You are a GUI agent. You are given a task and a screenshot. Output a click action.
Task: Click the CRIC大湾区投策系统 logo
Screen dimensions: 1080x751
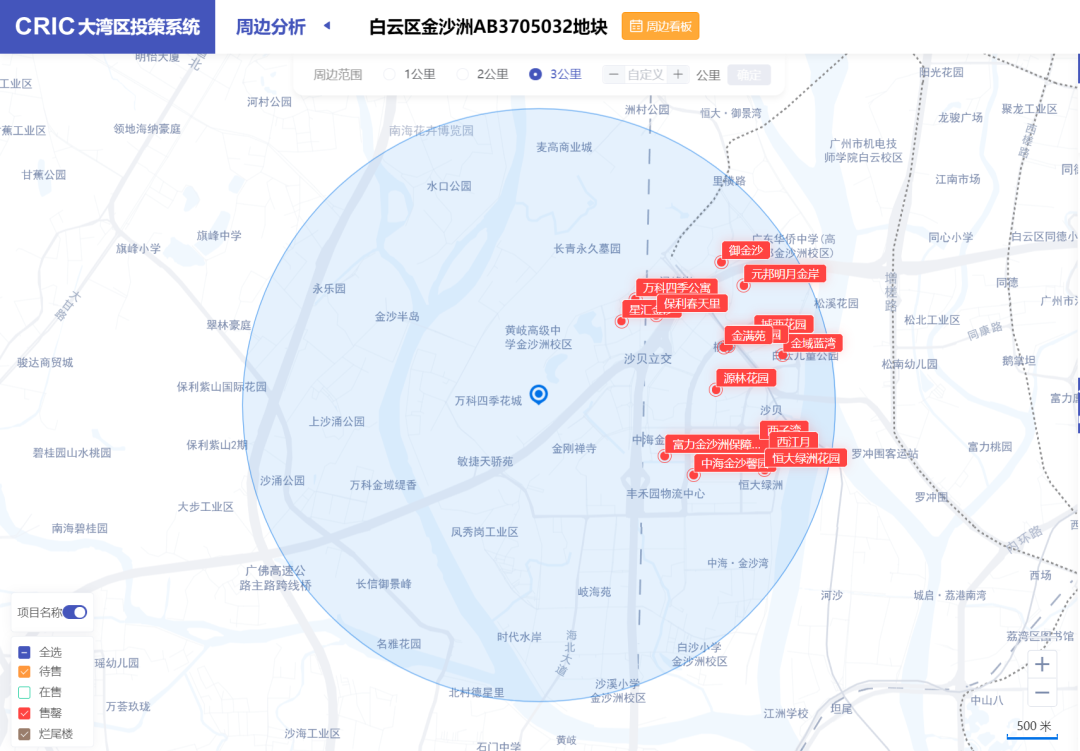point(107,26)
